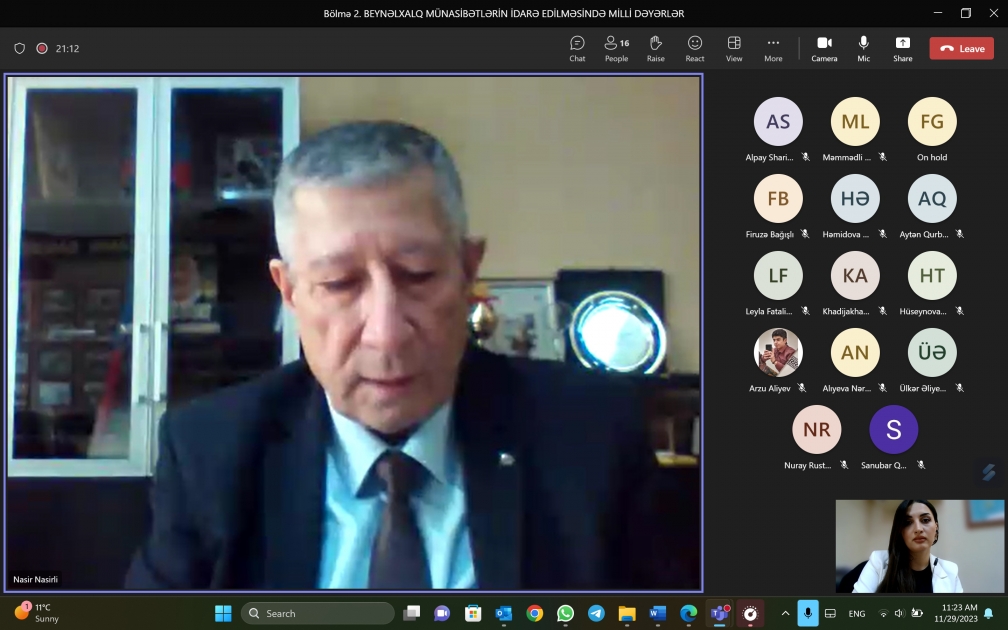Viewport: 1008px width, 630px height.
Task: Click Arzu Aliyev's profile photo tile
Action: click(x=778, y=352)
